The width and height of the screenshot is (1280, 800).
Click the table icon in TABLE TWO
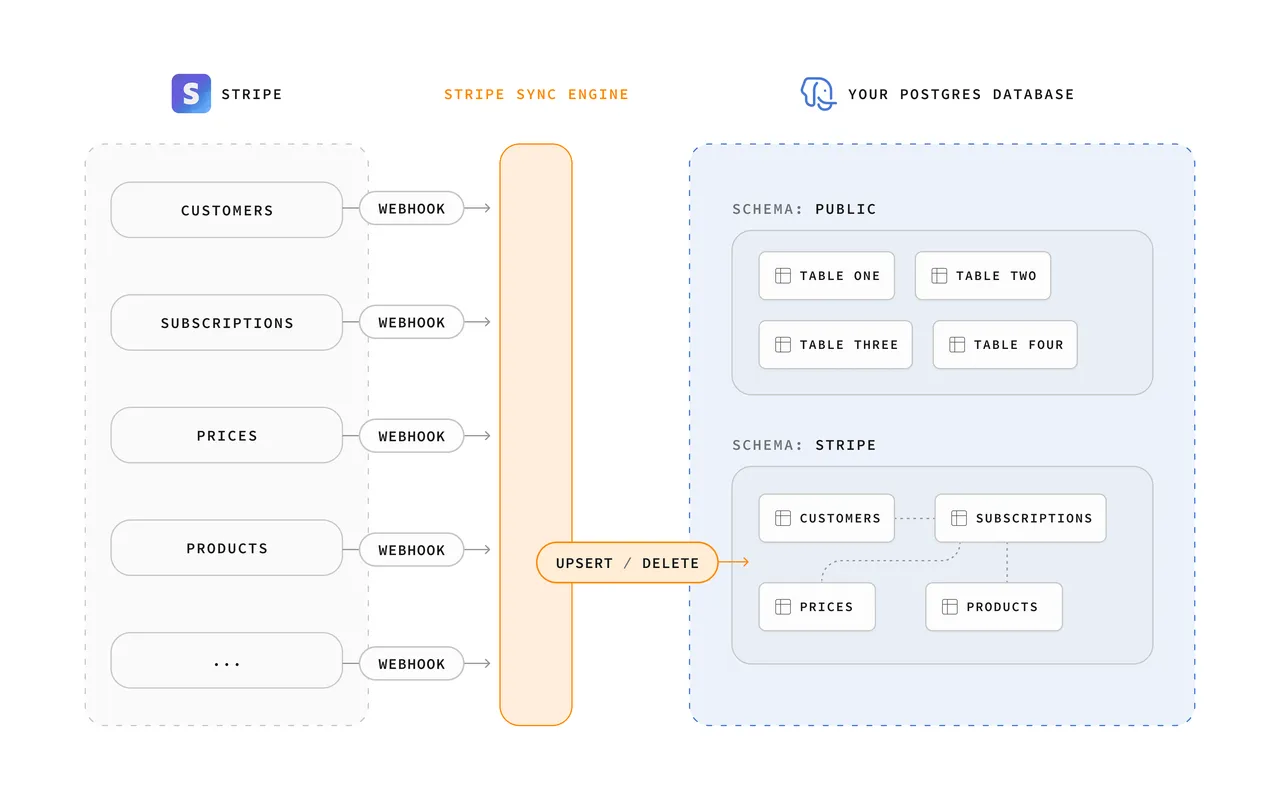939,276
